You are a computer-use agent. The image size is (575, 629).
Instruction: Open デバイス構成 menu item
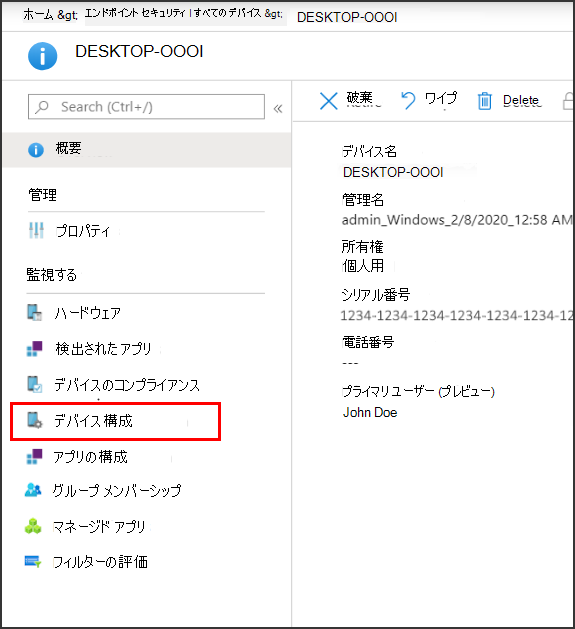[93, 421]
